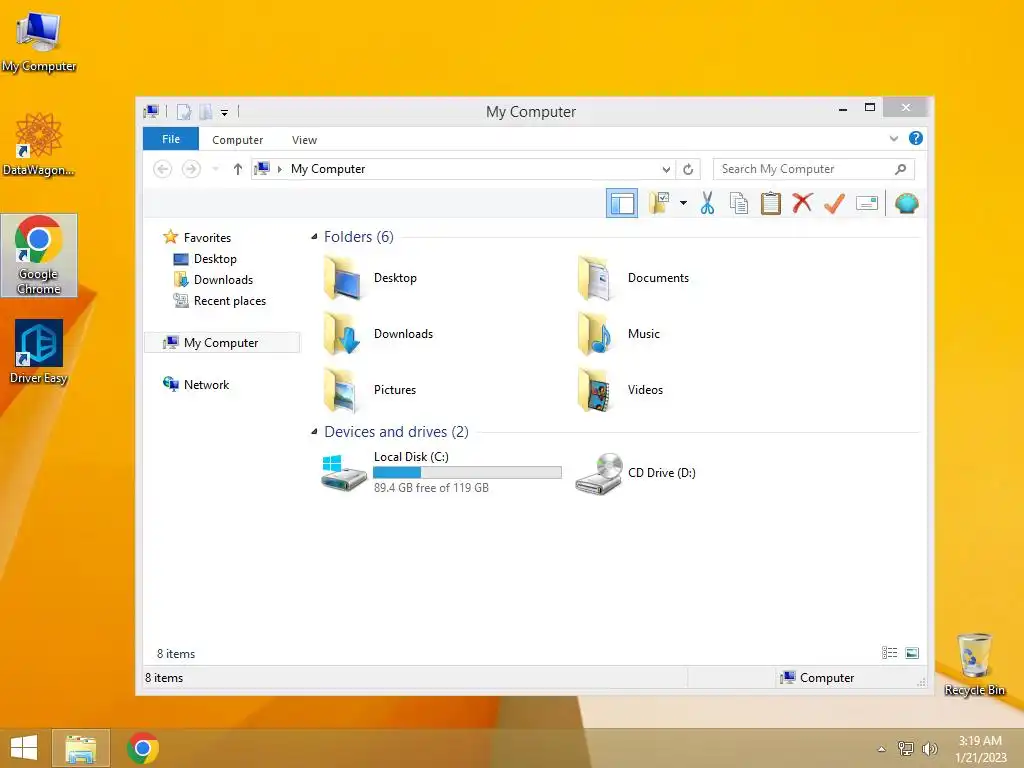This screenshot has width=1024, height=768.
Task: Go up one level with Up arrow
Action: tap(238, 169)
